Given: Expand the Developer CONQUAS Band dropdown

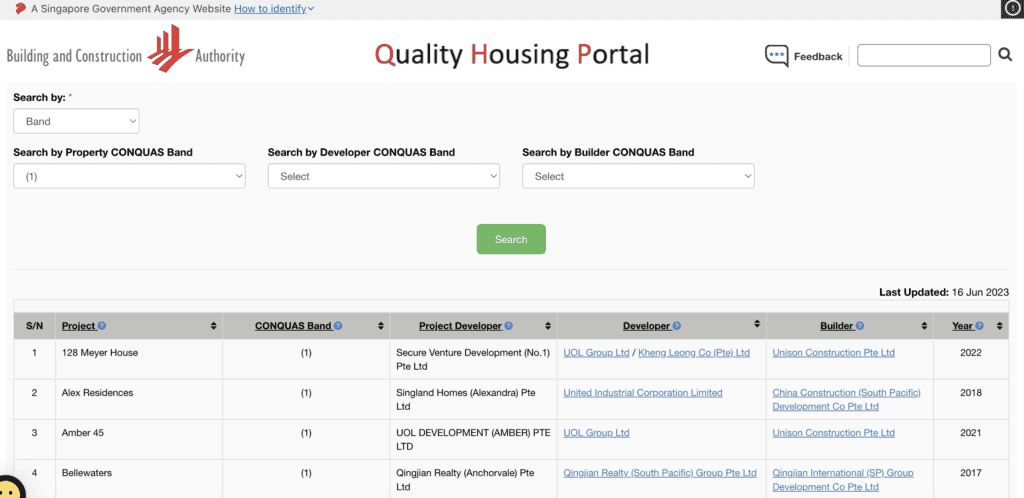Looking at the screenshot, I should tap(383, 176).
